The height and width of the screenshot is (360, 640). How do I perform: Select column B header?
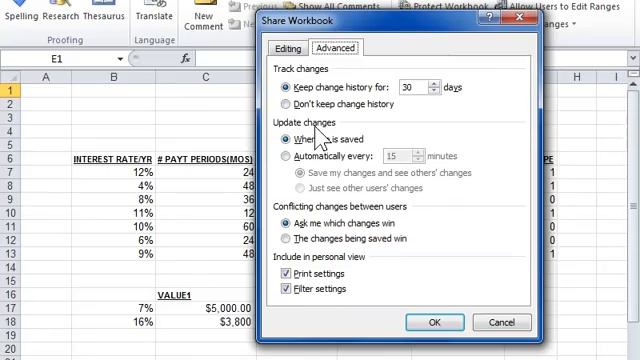click(113, 77)
